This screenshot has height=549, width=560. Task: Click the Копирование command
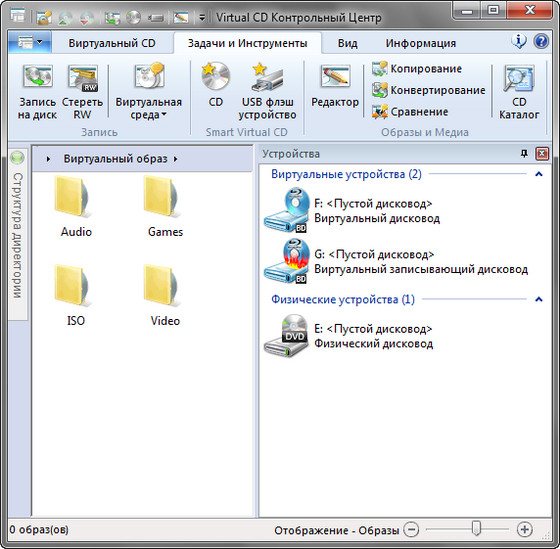click(x=417, y=69)
